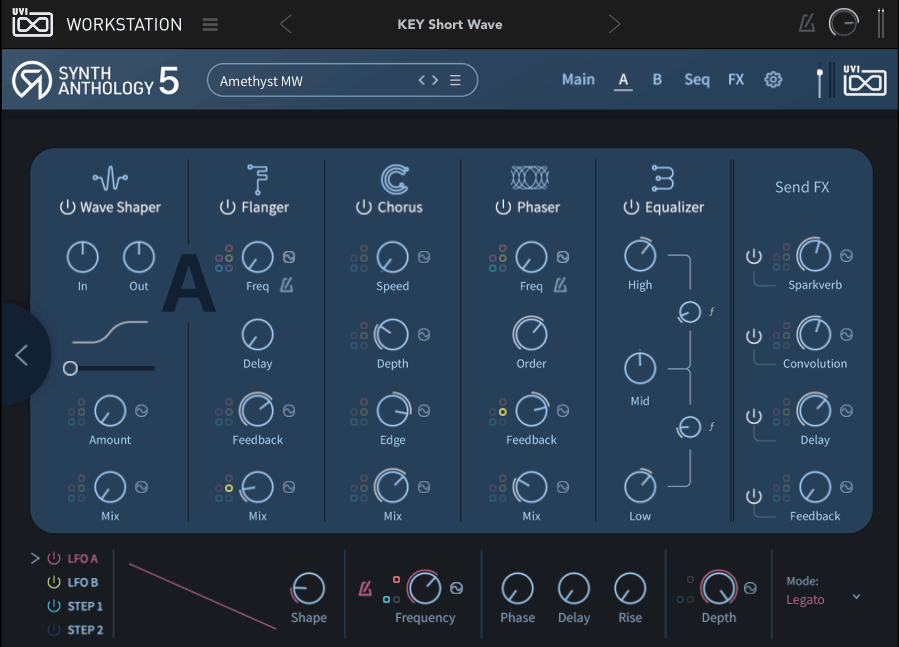This screenshot has width=899, height=647.
Task: Enable the Sparkverb send power button
Action: (753, 256)
